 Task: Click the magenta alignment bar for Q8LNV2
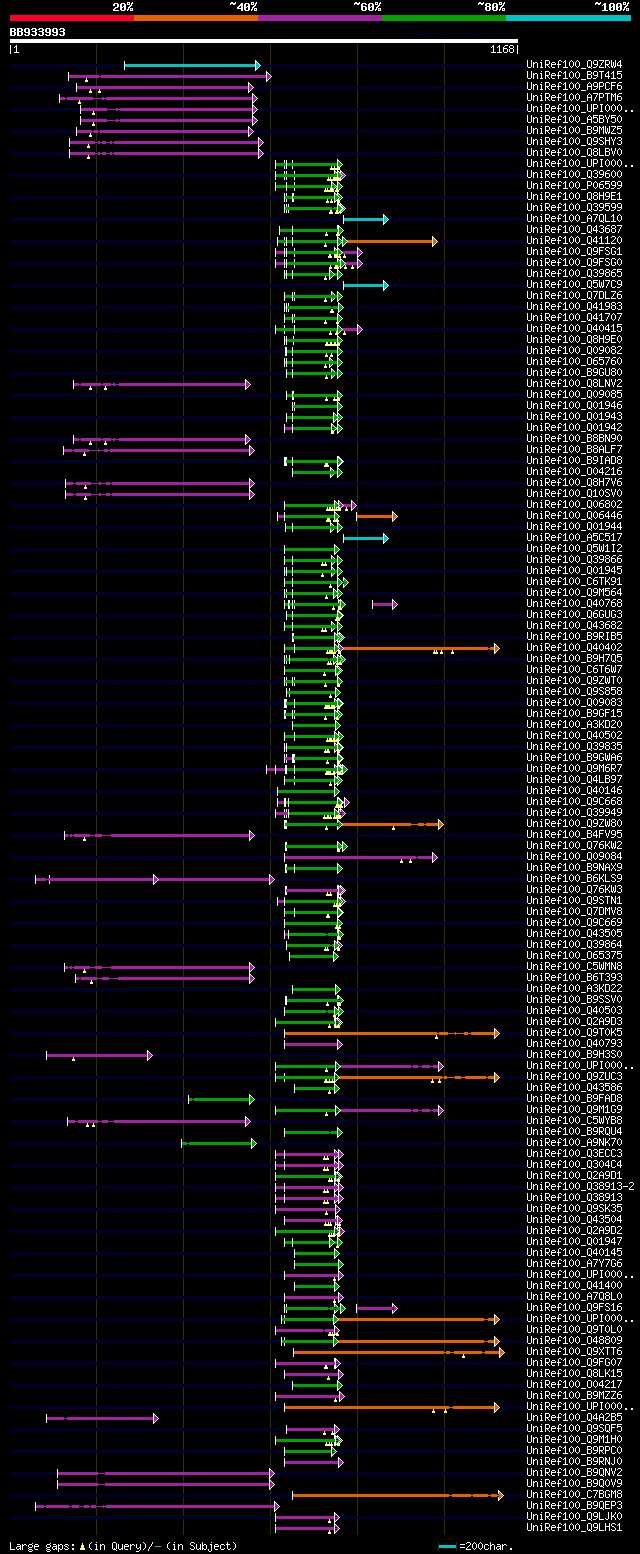tap(162, 384)
